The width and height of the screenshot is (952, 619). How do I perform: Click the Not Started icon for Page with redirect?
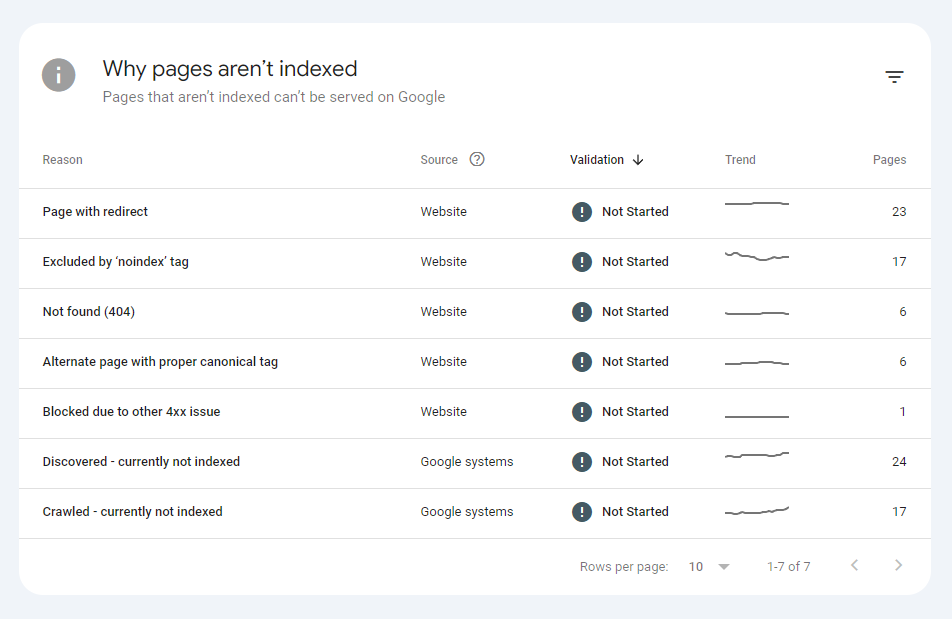tap(582, 211)
